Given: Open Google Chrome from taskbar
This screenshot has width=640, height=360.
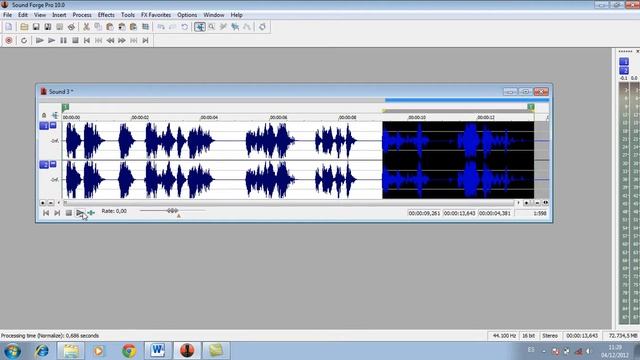Looking at the screenshot, I should coord(129,351).
